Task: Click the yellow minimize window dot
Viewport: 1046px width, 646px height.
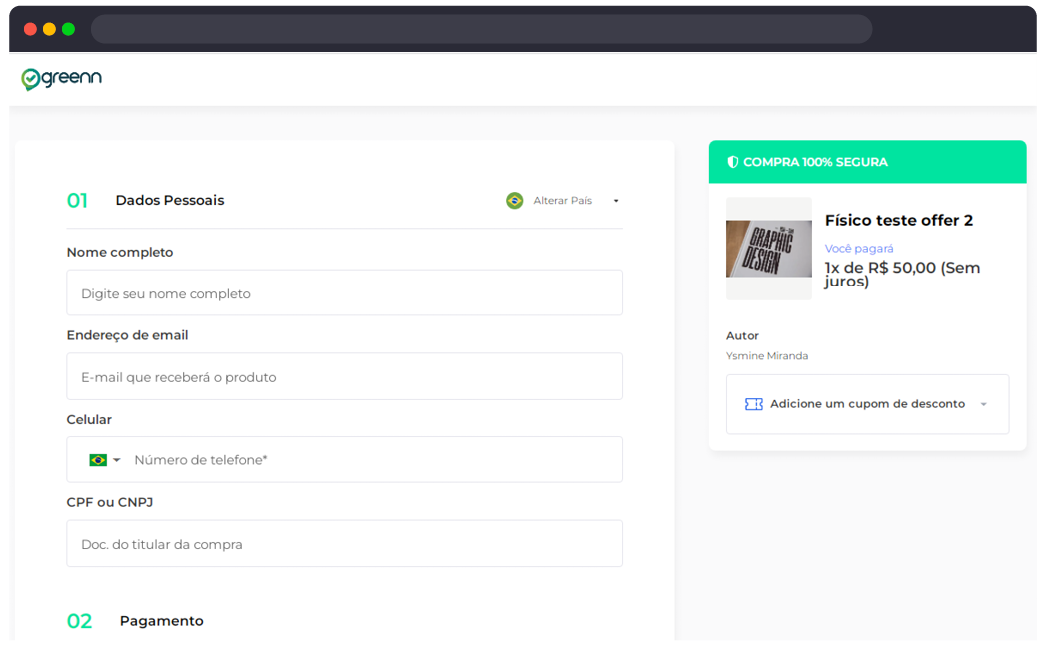Action: pyautogui.click(x=49, y=29)
